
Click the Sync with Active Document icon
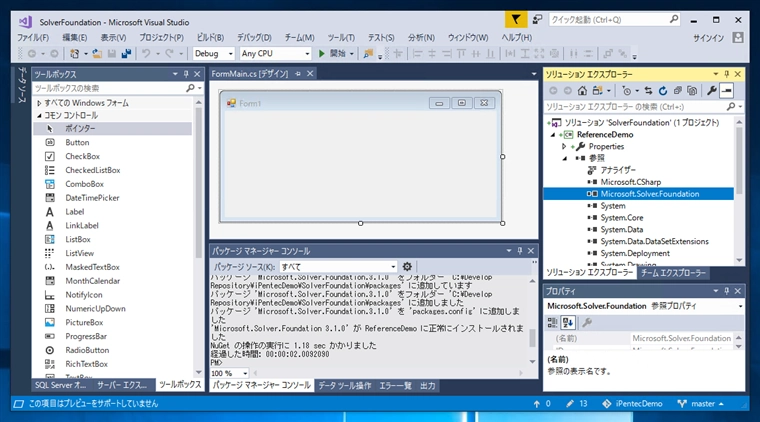pos(648,91)
